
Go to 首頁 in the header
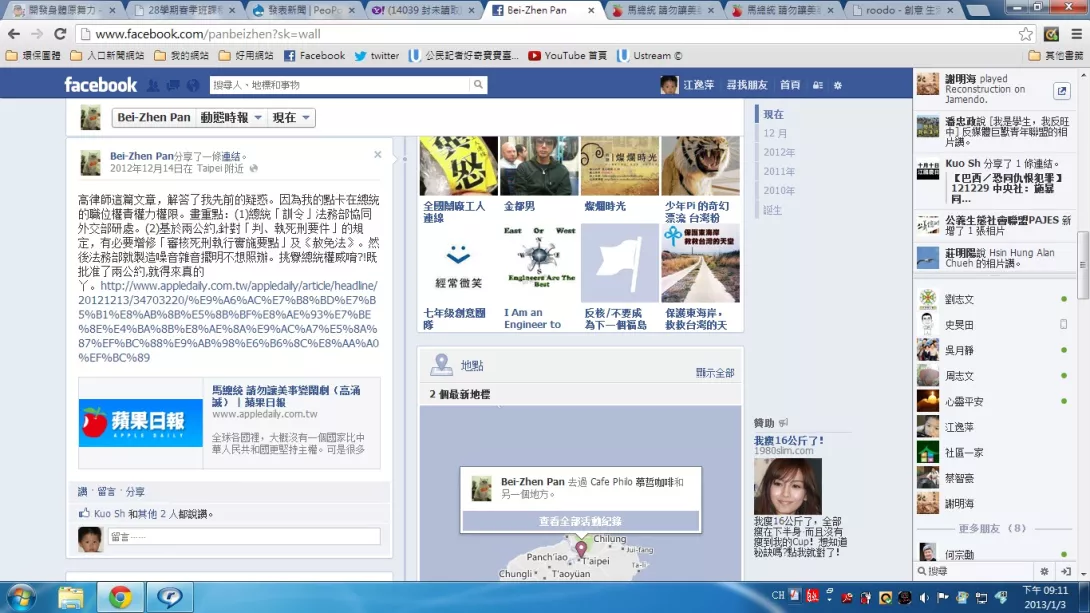[790, 85]
